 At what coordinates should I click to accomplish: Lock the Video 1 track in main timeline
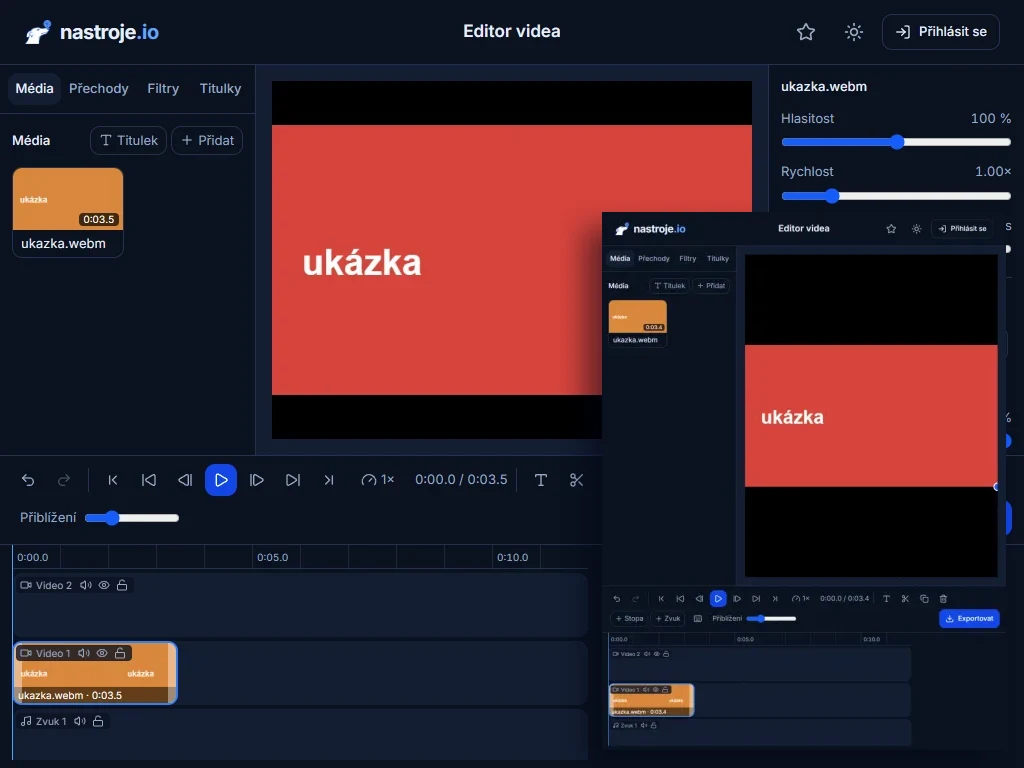[x=120, y=653]
